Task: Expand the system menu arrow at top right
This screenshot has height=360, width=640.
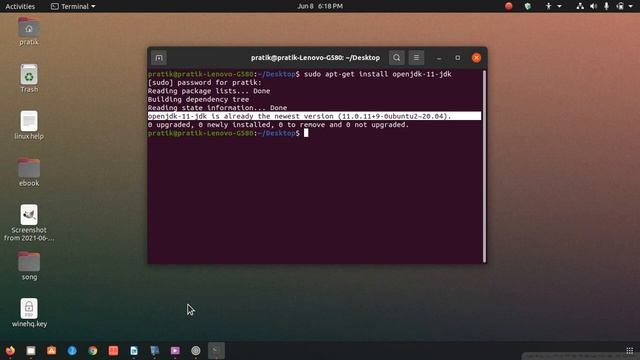Action: tap(631, 6)
